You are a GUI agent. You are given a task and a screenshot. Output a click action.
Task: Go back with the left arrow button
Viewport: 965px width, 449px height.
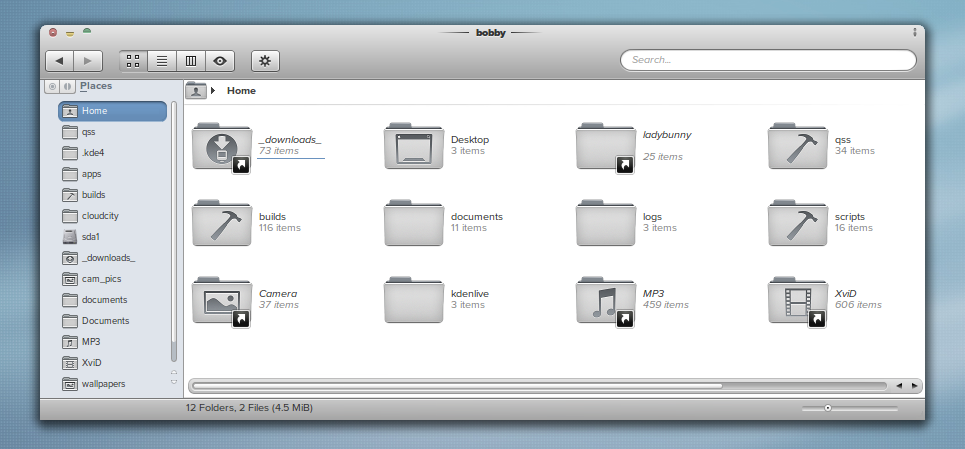tap(60, 61)
